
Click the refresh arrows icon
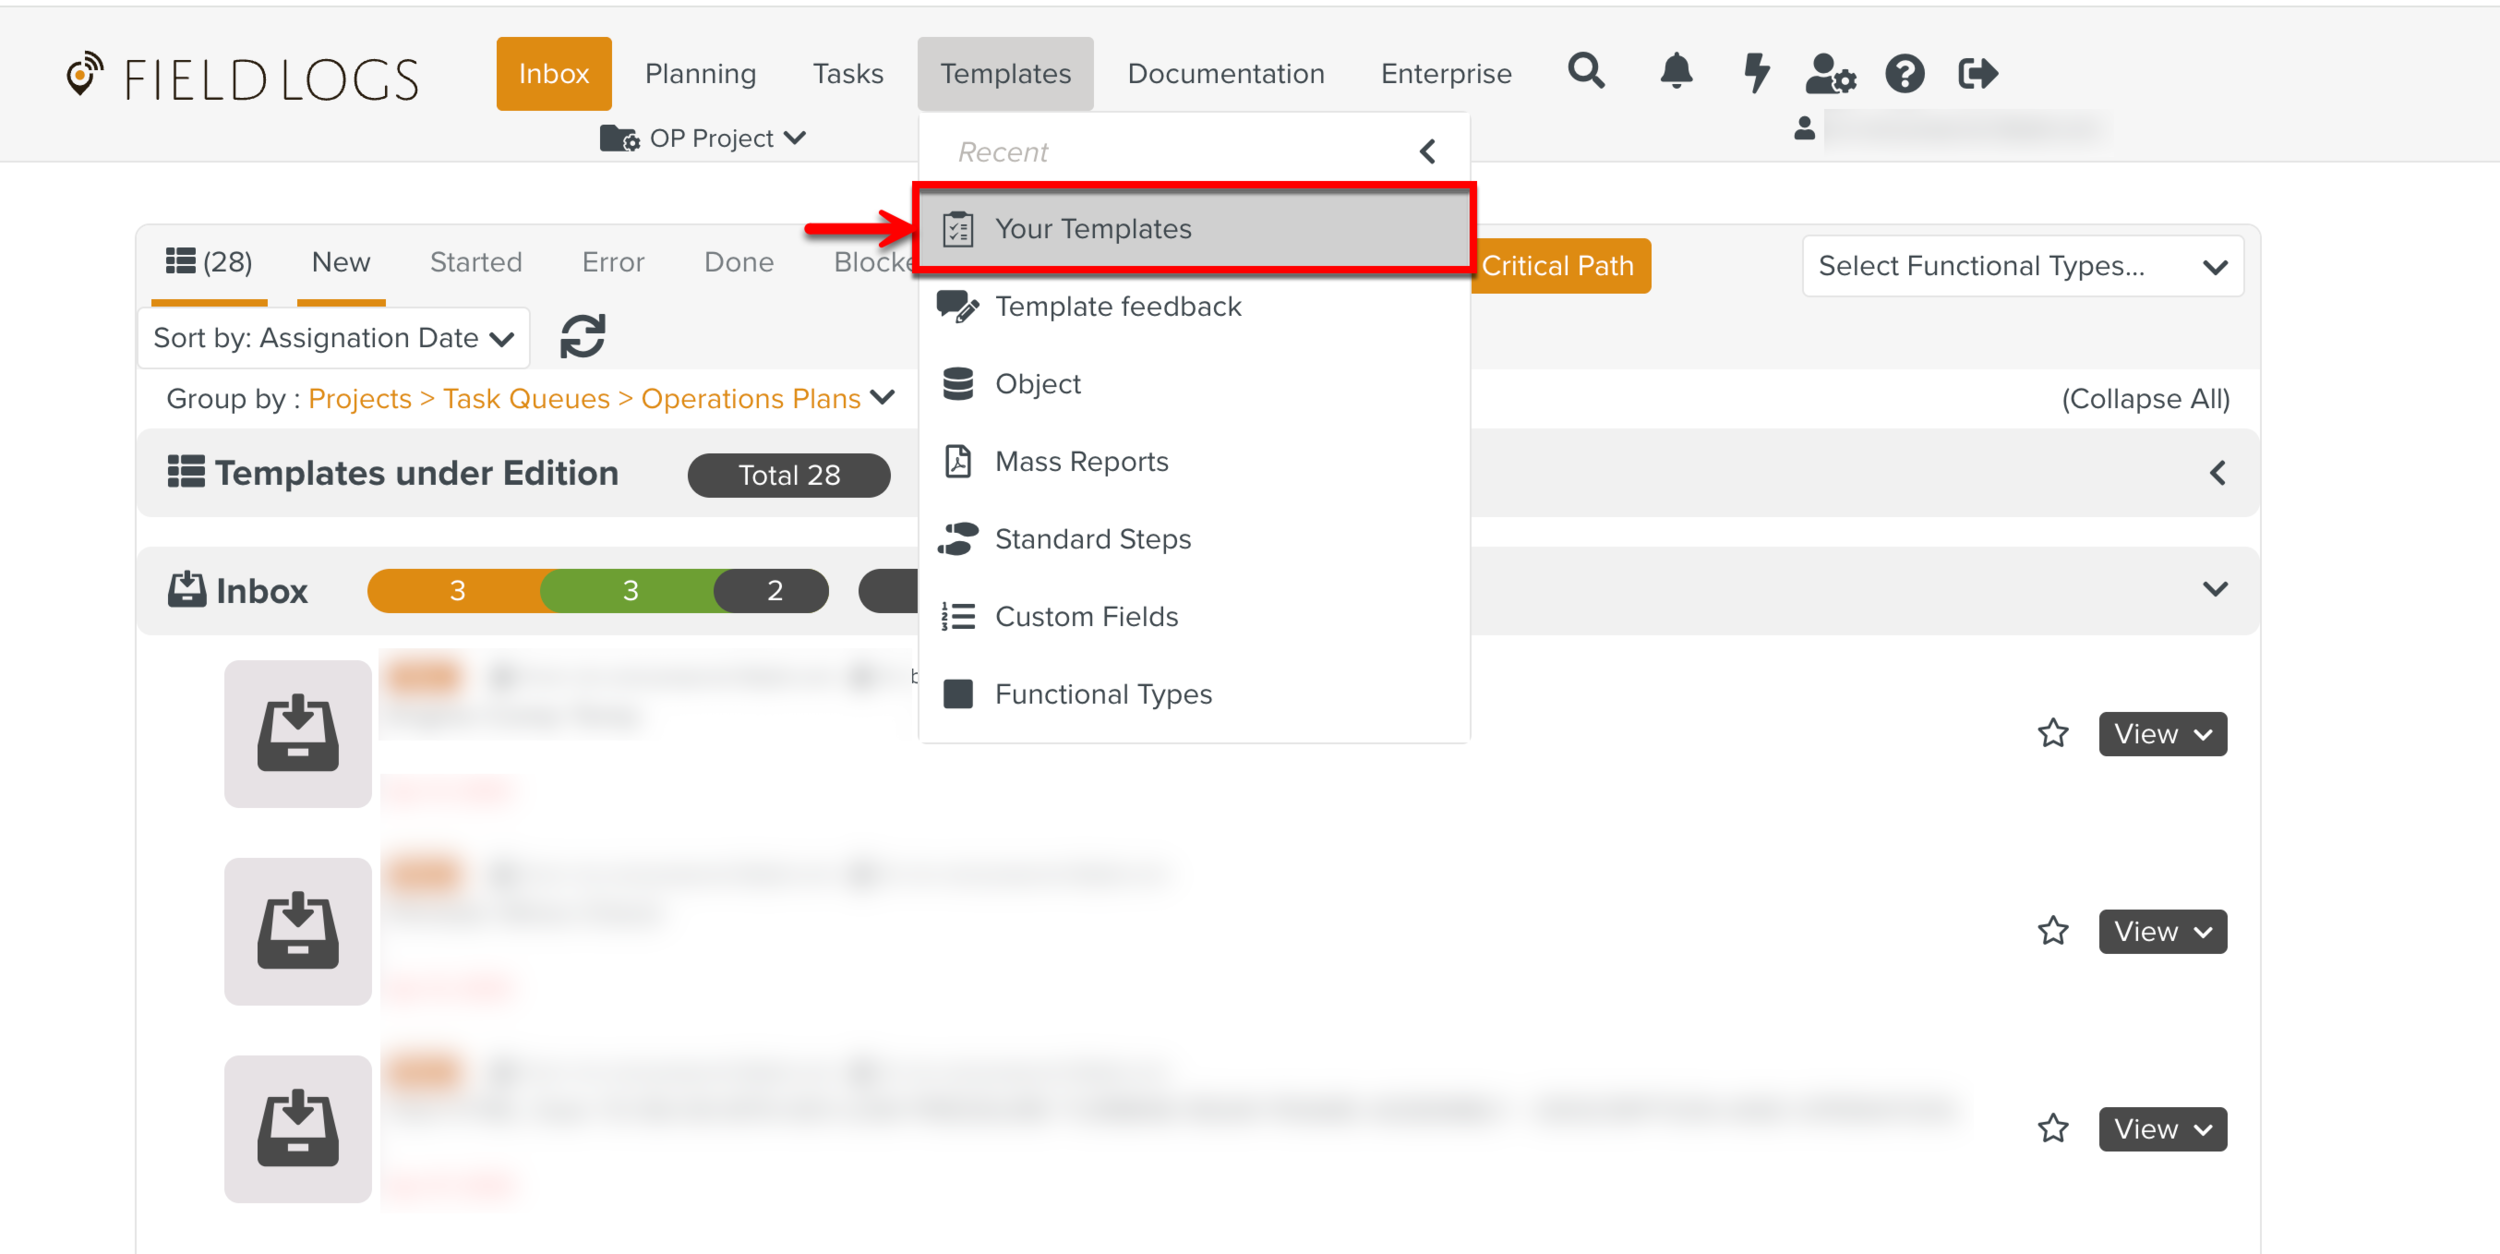[583, 336]
